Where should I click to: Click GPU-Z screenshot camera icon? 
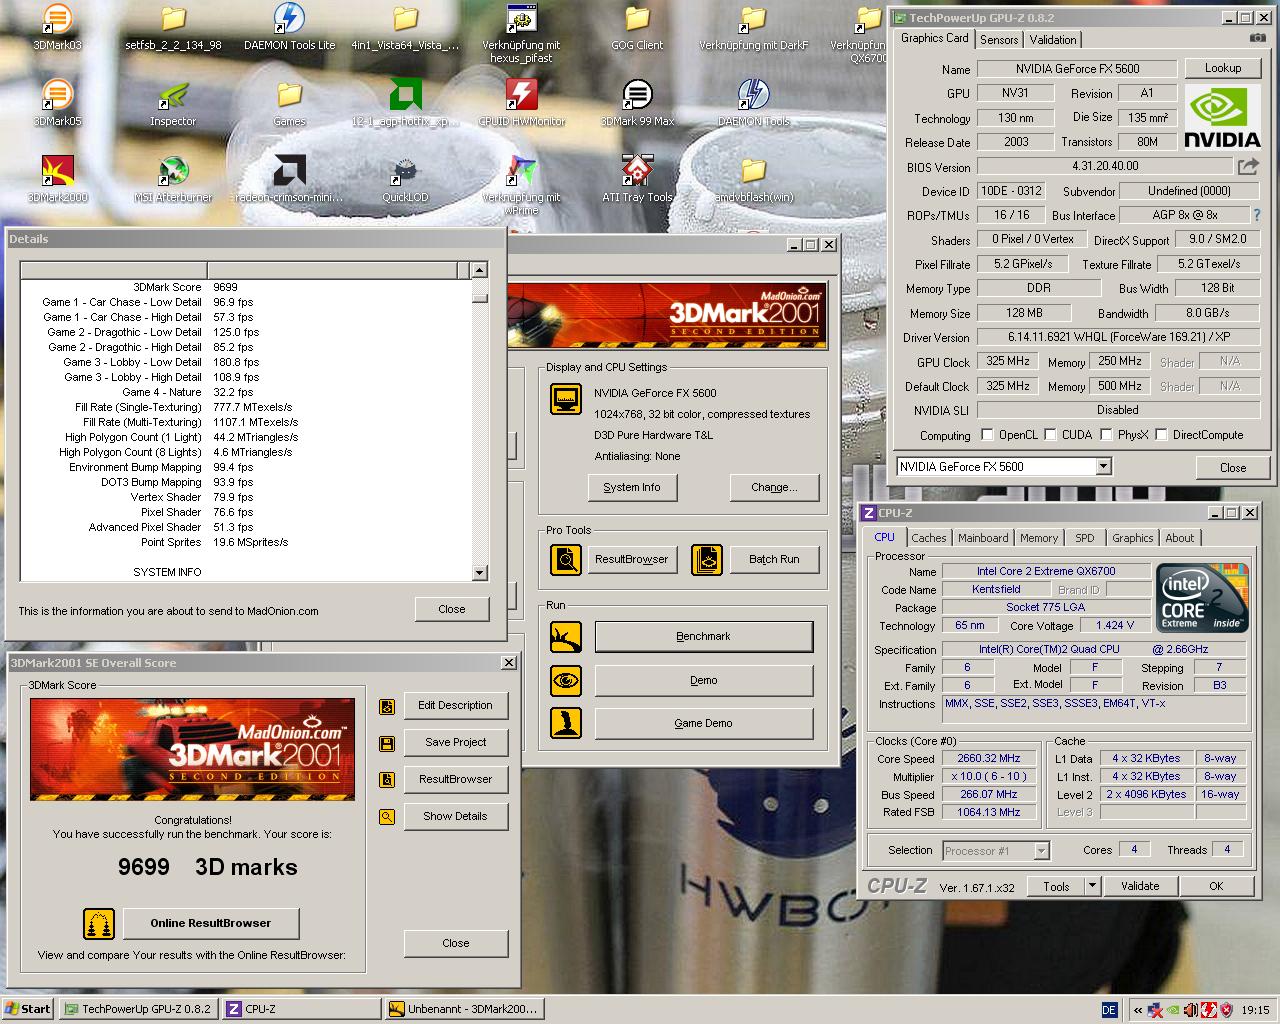pyautogui.click(x=1257, y=38)
